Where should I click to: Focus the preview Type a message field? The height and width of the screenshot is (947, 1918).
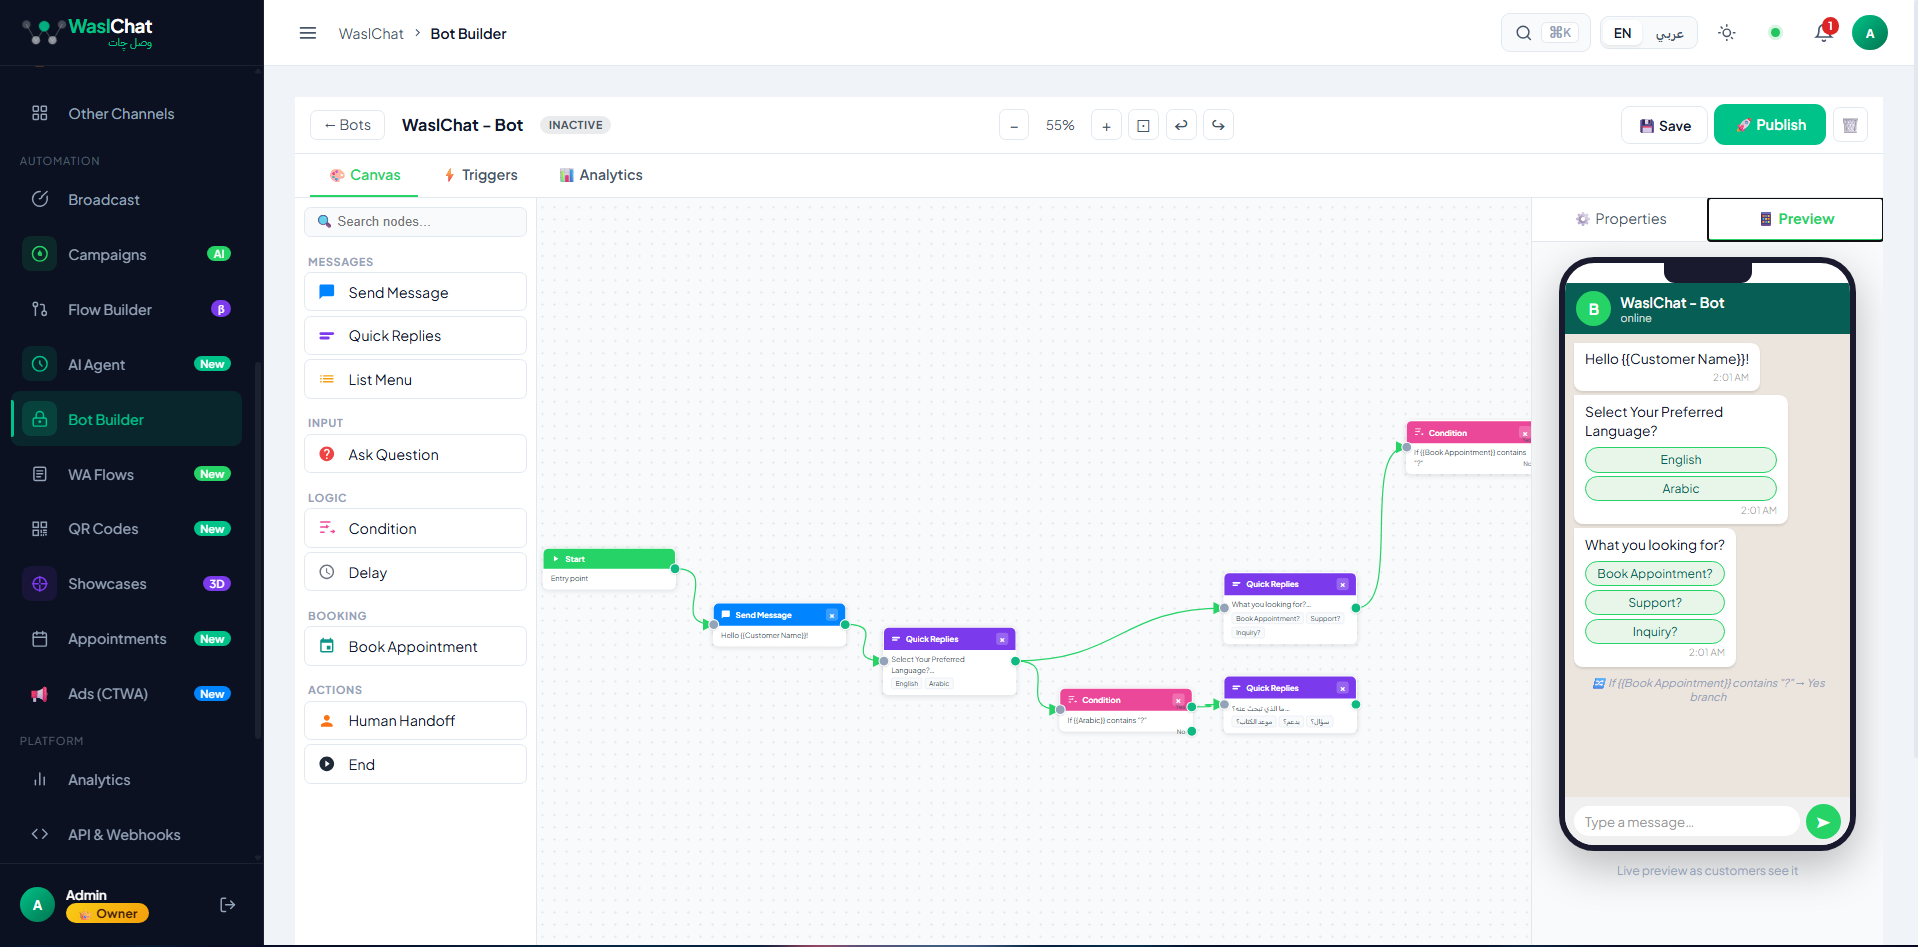tap(1686, 822)
